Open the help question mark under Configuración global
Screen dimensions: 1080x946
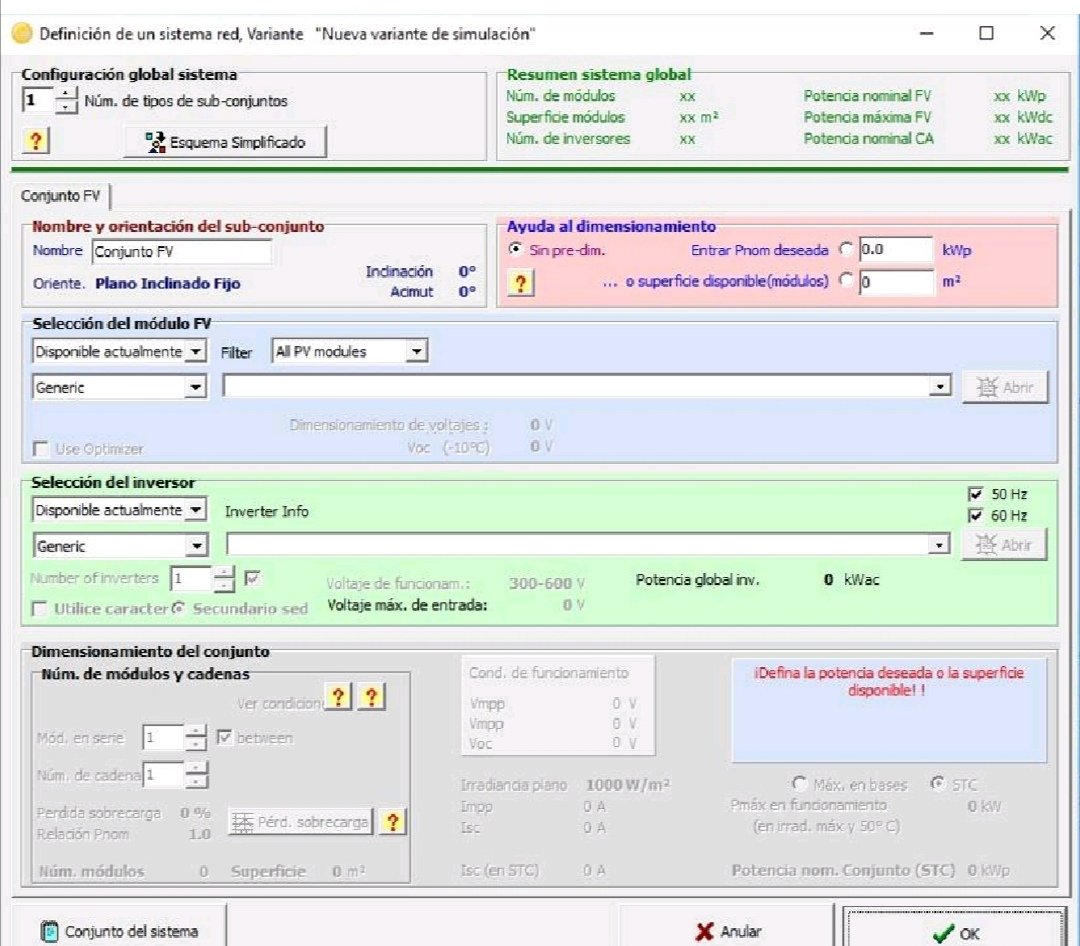pyautogui.click(x=36, y=141)
